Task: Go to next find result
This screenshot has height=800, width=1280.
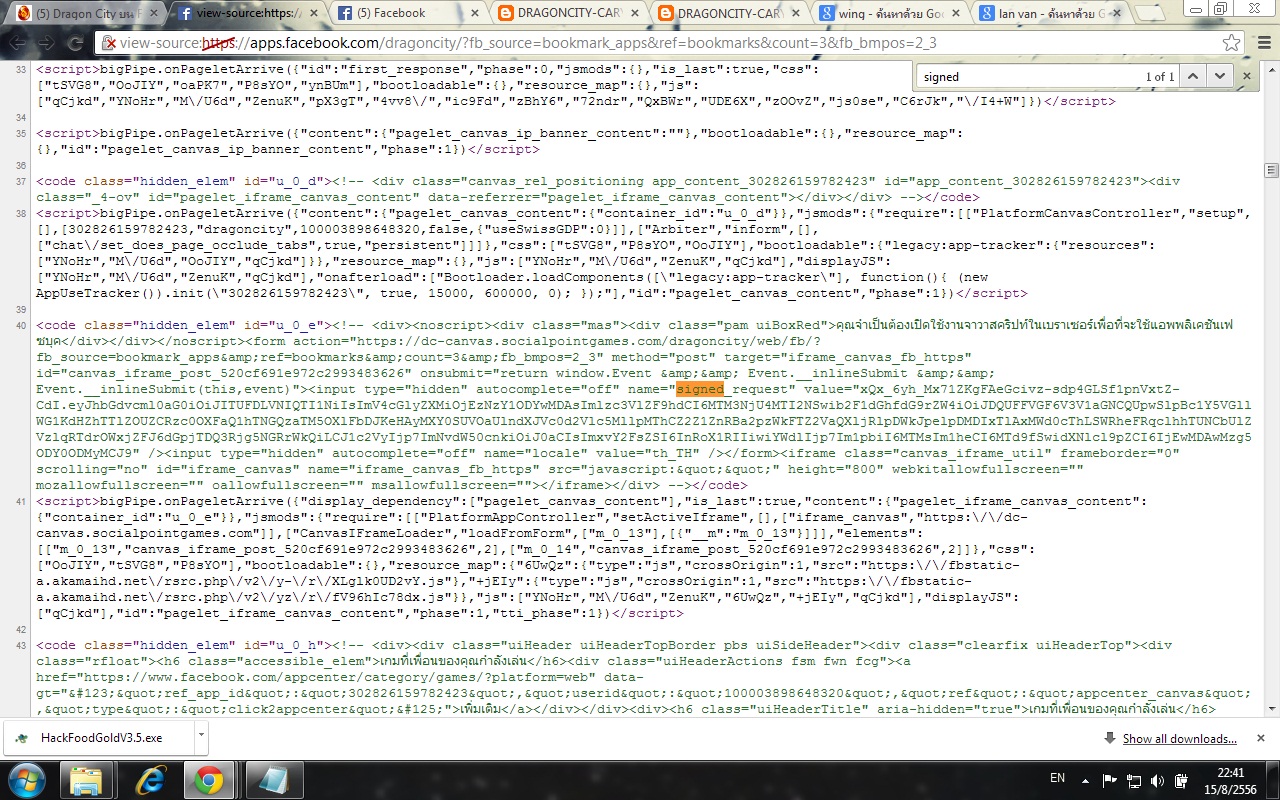Action: click(x=1218, y=76)
